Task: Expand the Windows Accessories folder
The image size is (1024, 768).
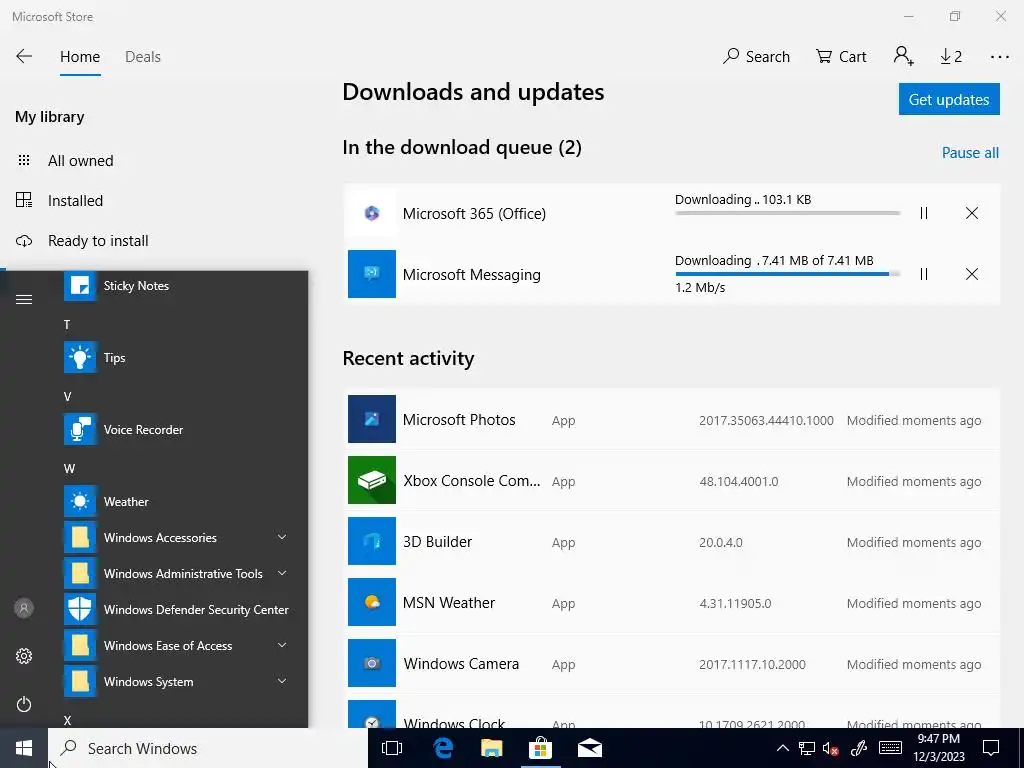Action: (176, 537)
